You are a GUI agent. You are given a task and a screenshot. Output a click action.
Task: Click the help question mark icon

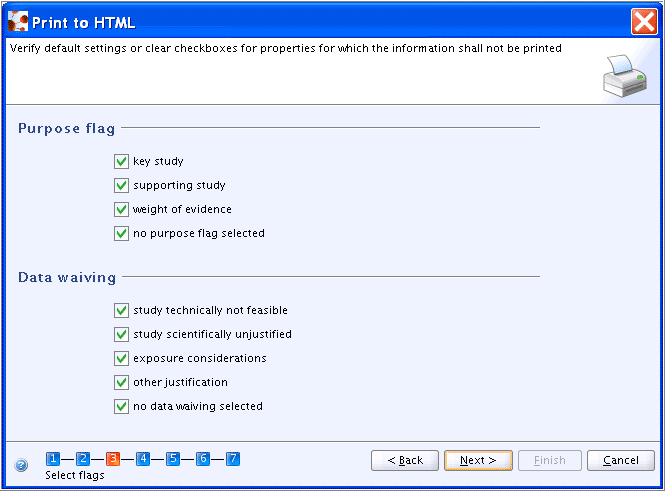tap(21, 465)
